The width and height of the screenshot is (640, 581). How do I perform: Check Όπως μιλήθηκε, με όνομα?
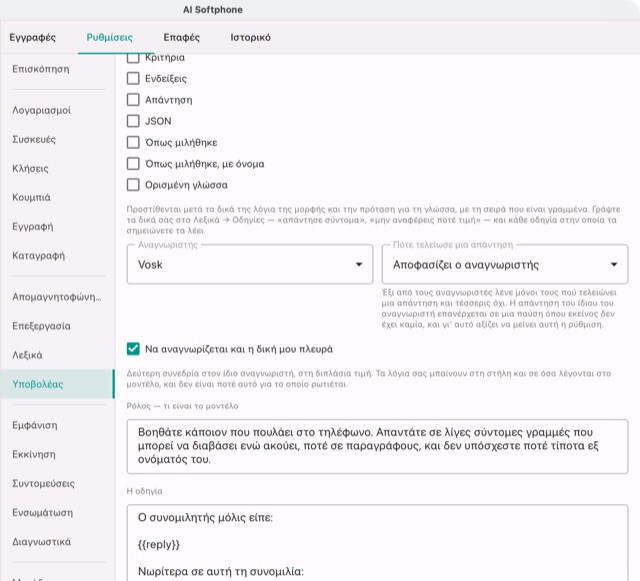click(x=133, y=164)
